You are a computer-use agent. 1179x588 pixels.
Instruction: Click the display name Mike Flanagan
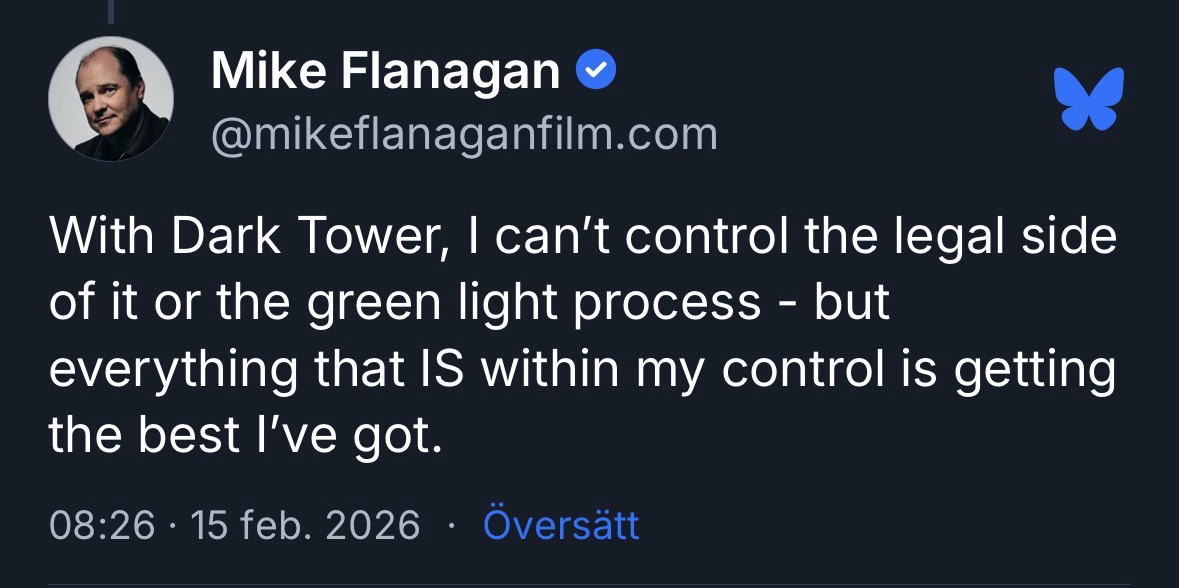click(x=386, y=71)
